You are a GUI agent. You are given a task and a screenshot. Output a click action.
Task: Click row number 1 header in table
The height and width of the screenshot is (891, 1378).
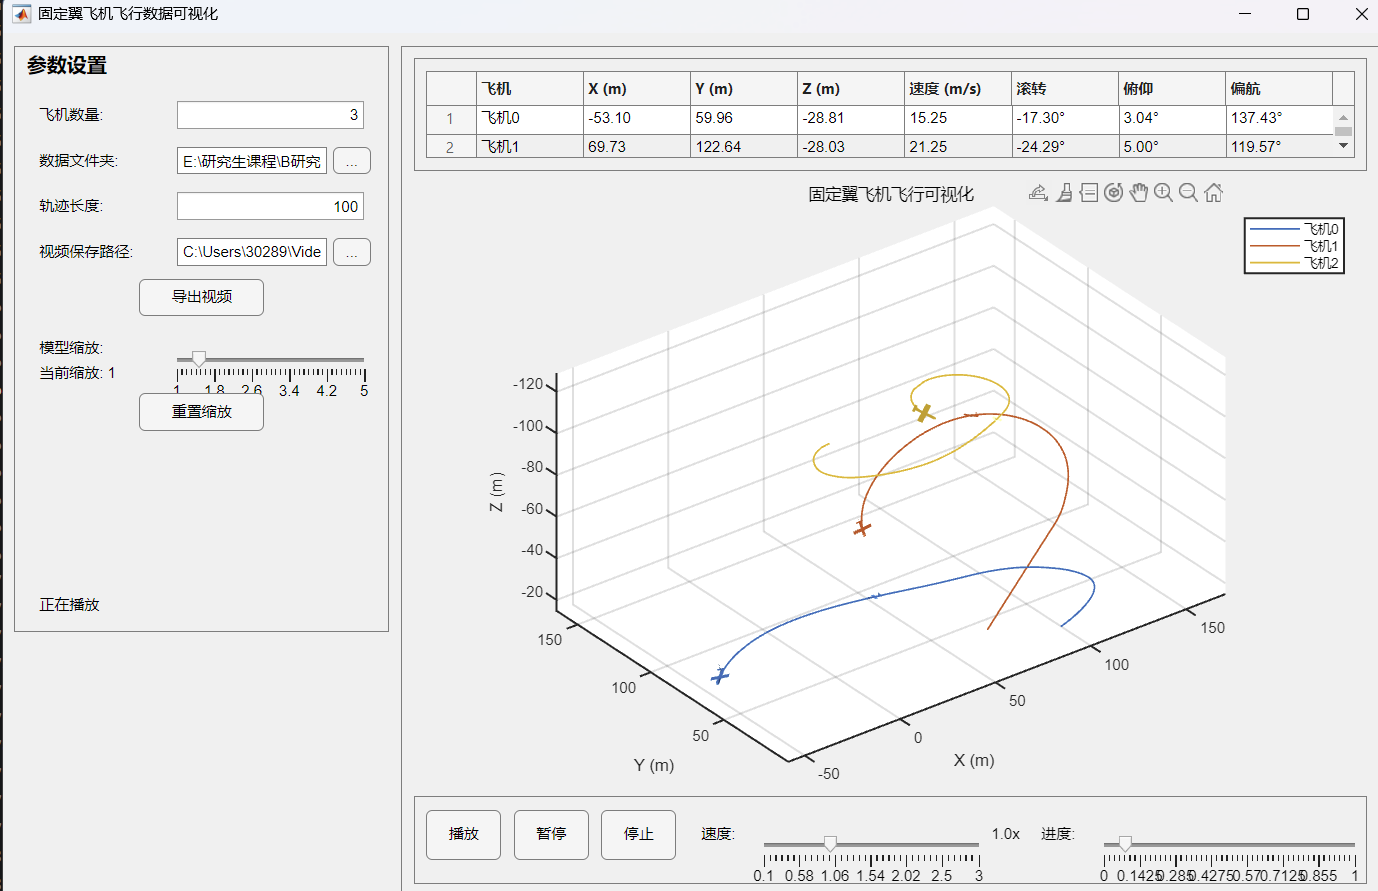450,118
